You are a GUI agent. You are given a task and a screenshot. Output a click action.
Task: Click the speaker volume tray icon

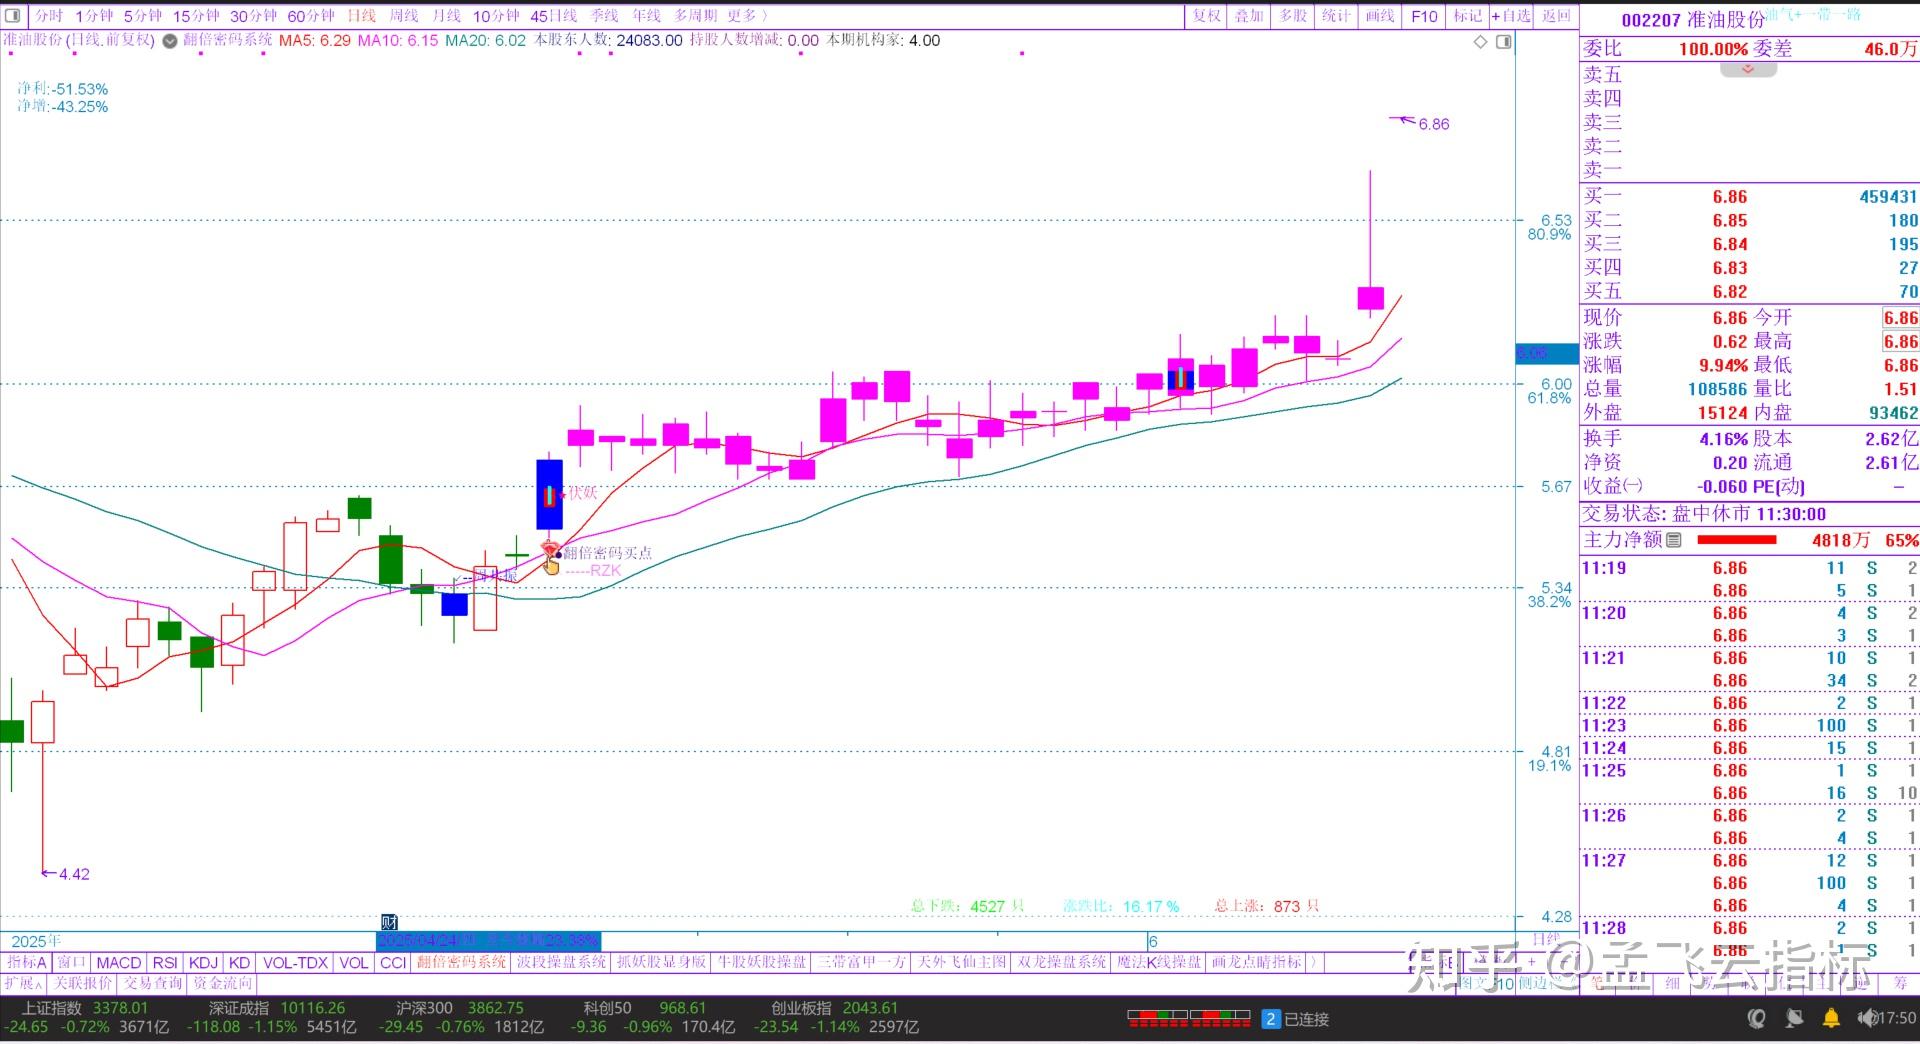click(1866, 1018)
